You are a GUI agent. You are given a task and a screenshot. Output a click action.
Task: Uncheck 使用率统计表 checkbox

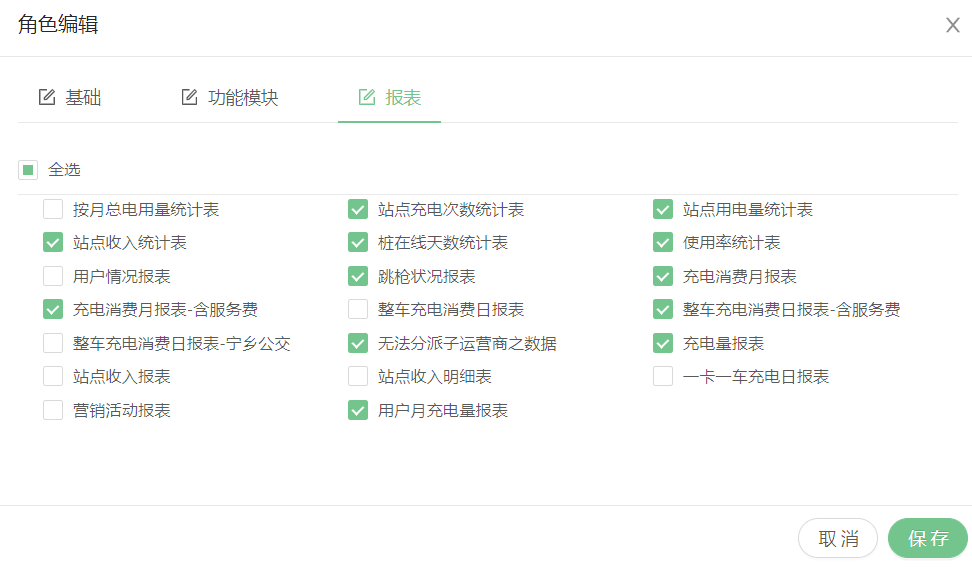point(663,242)
